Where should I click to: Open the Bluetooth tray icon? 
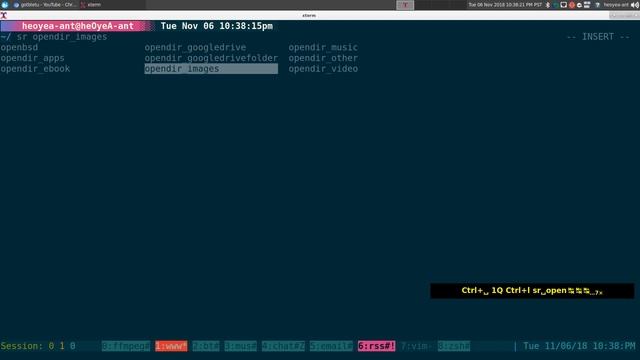pos(548,5)
